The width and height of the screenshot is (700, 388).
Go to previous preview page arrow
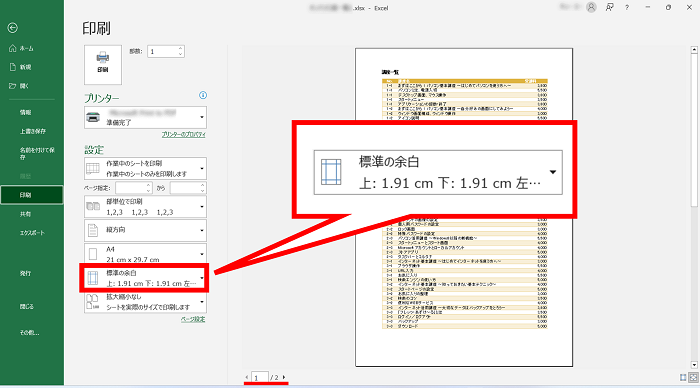[247, 377]
